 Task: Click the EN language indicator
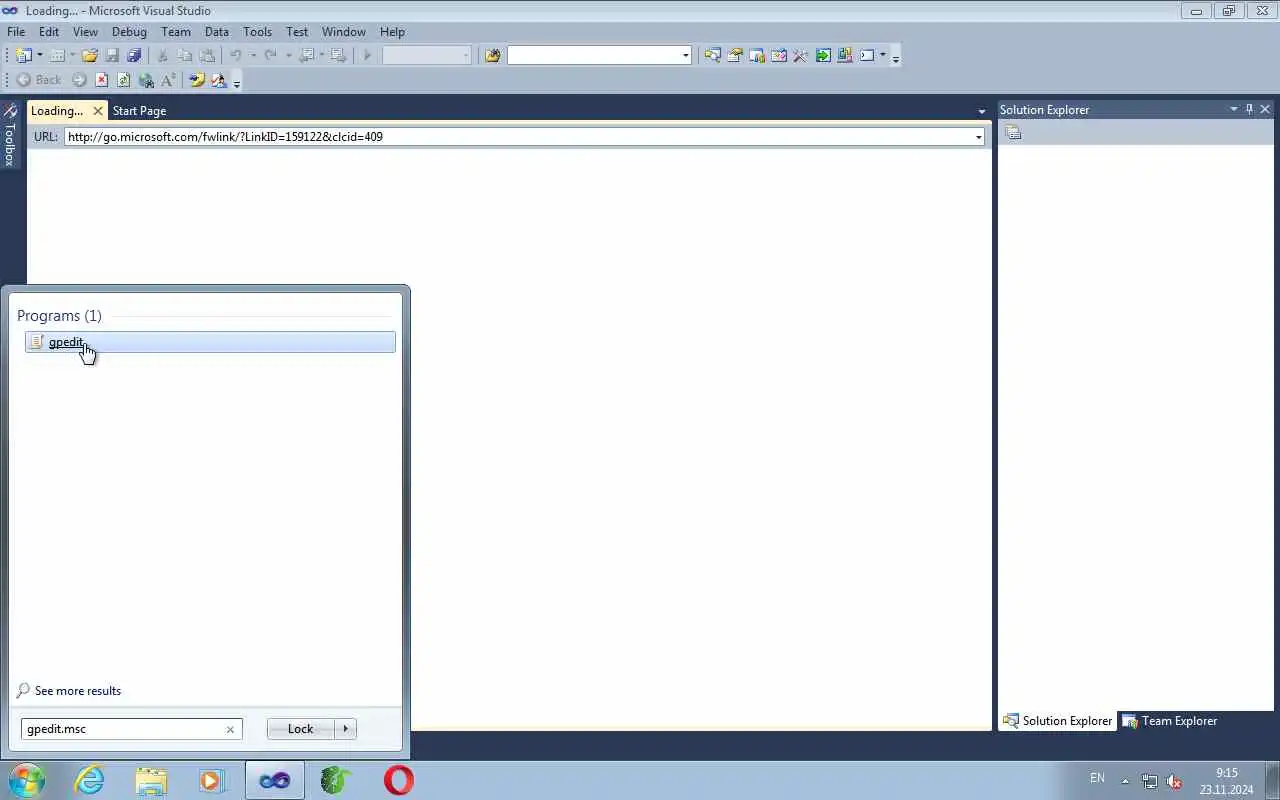[1097, 778]
